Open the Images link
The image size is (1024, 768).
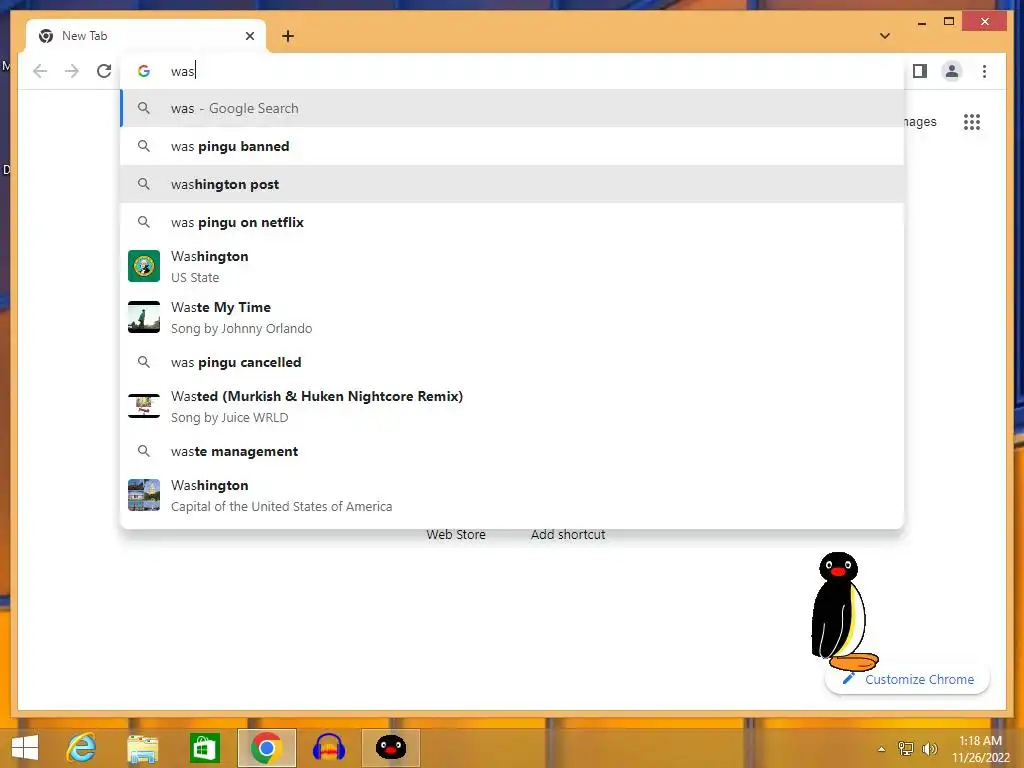tap(920, 122)
